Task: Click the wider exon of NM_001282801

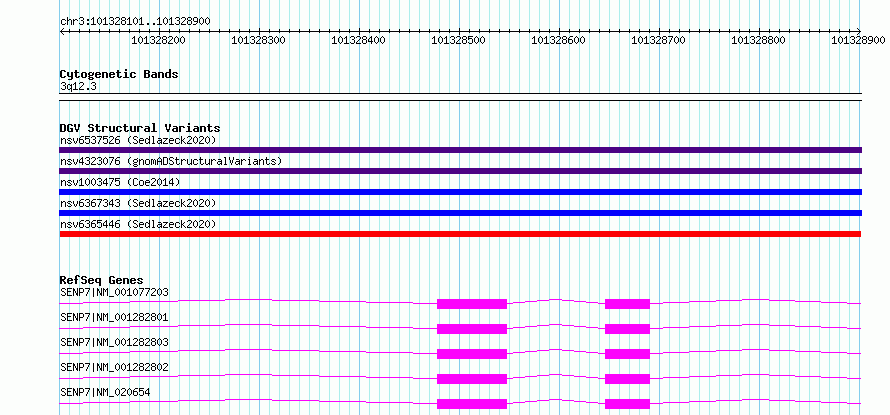Action: click(x=472, y=329)
